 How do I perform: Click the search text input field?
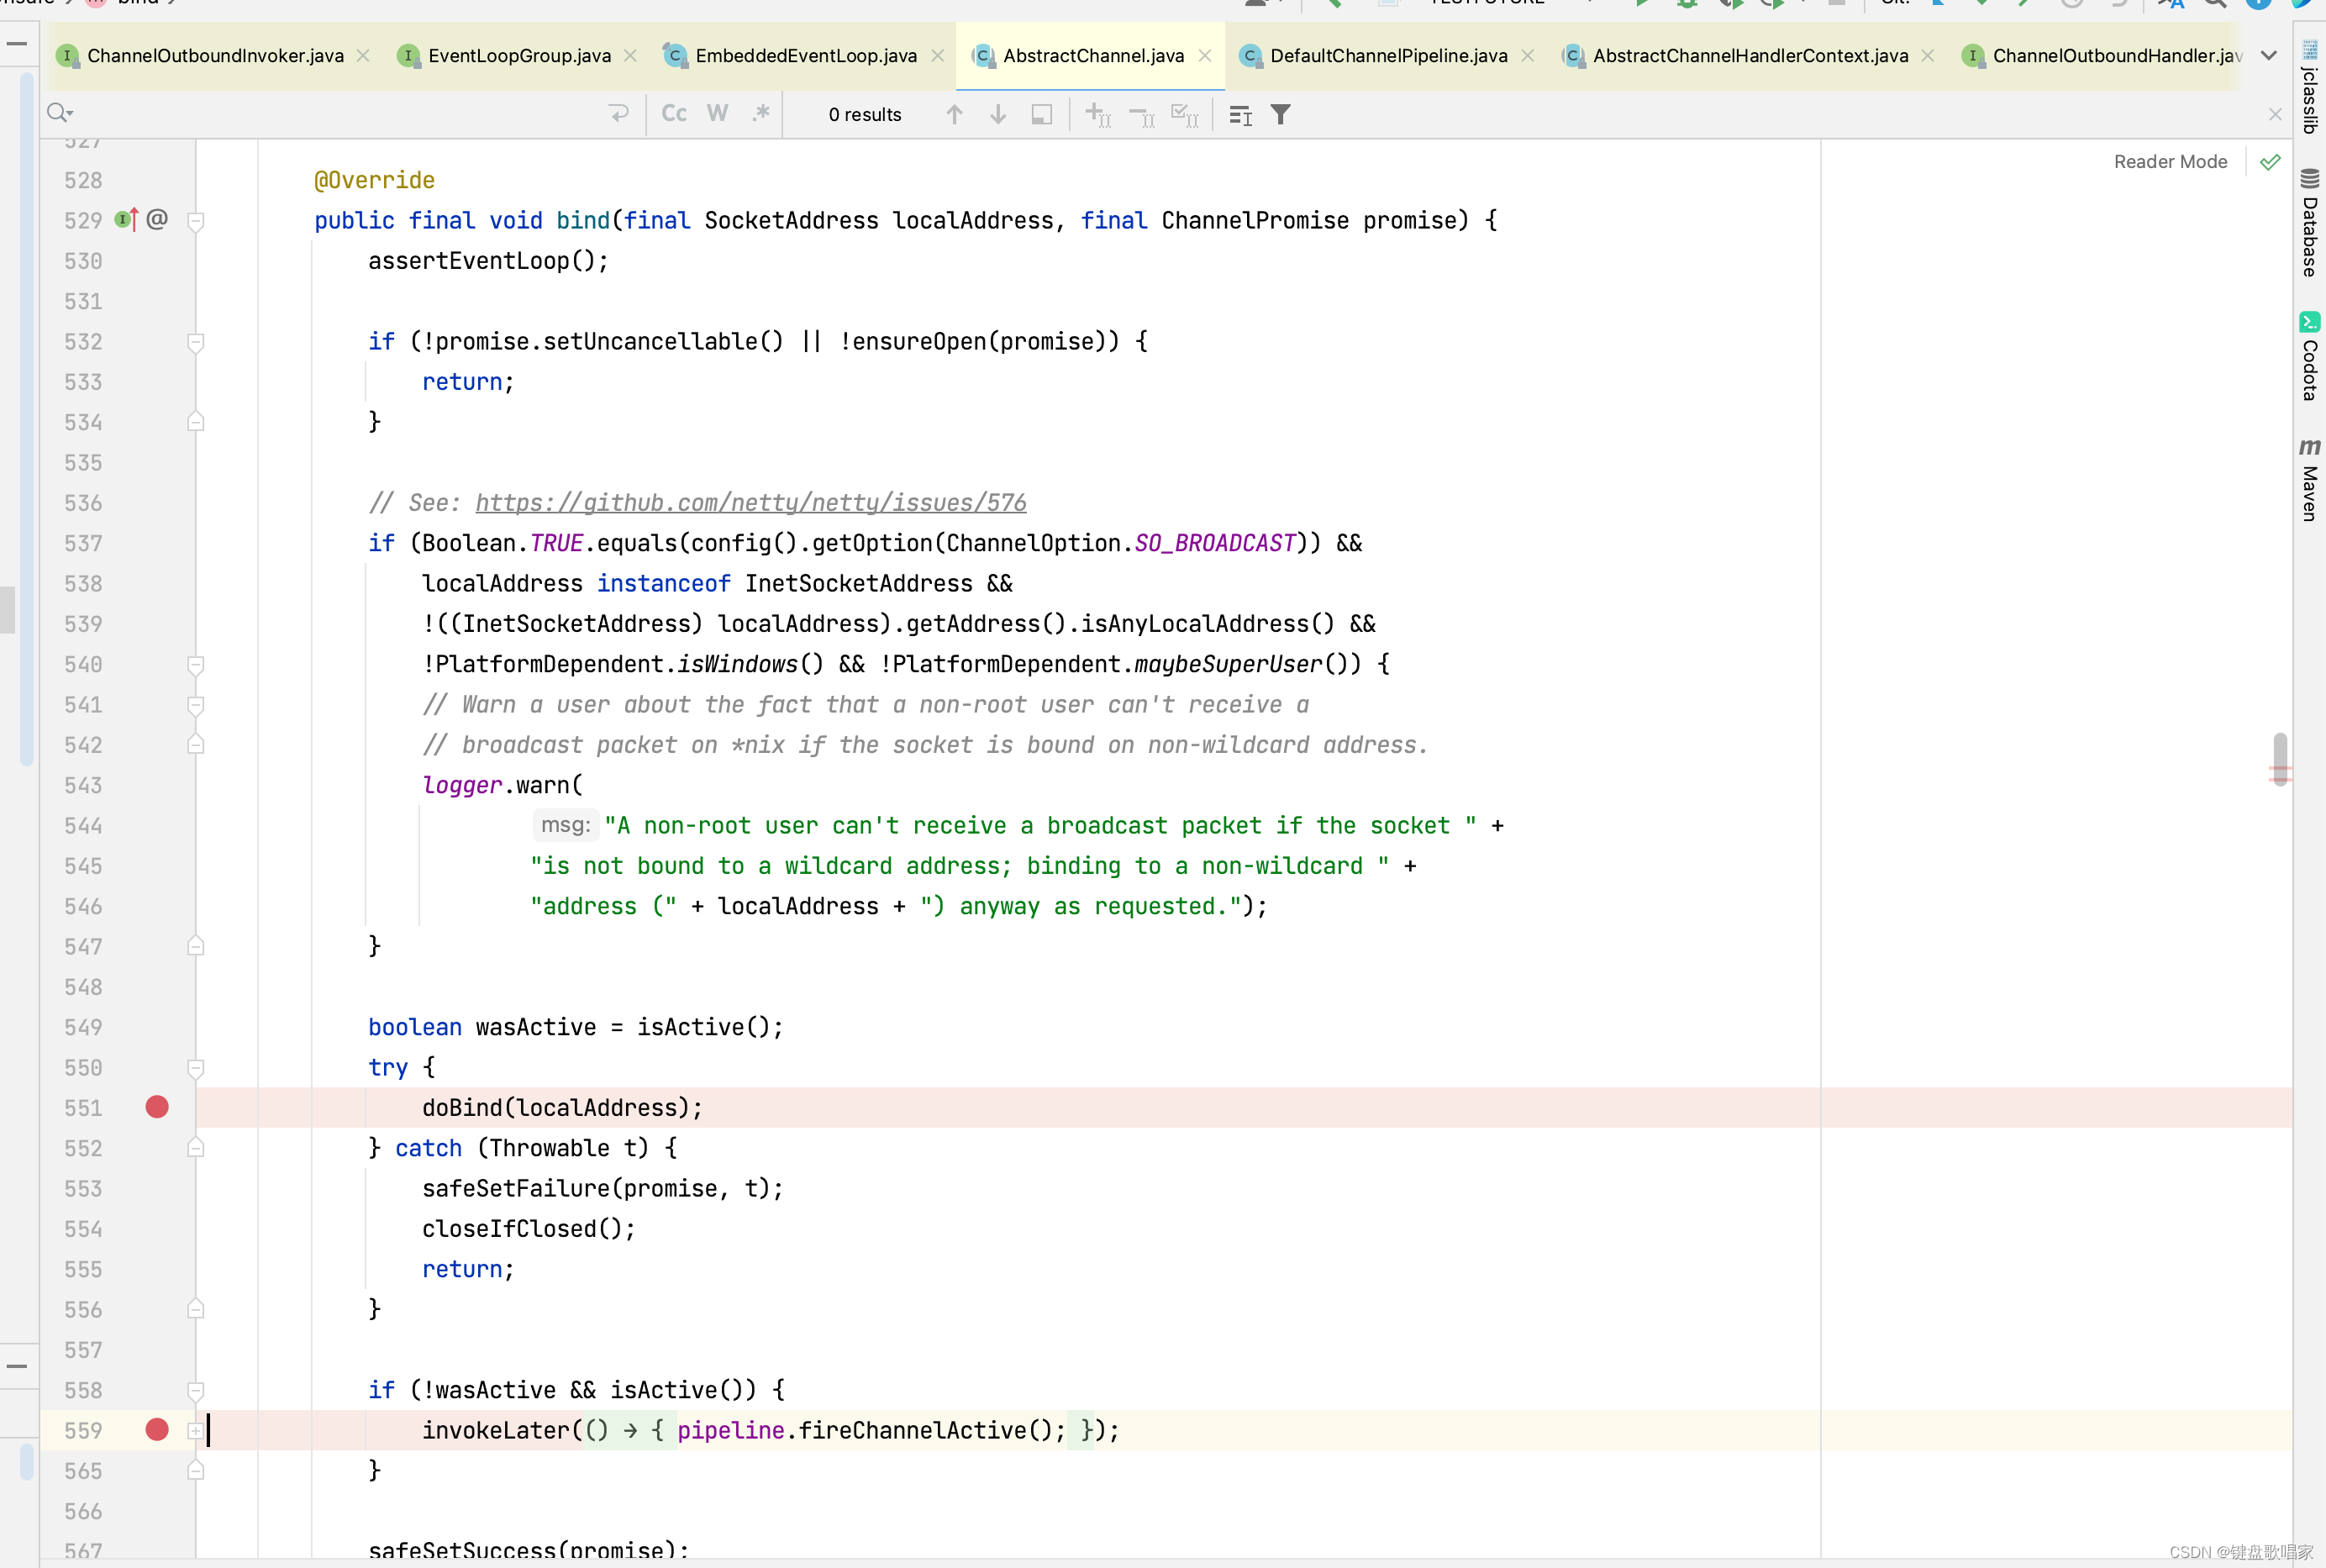340,114
